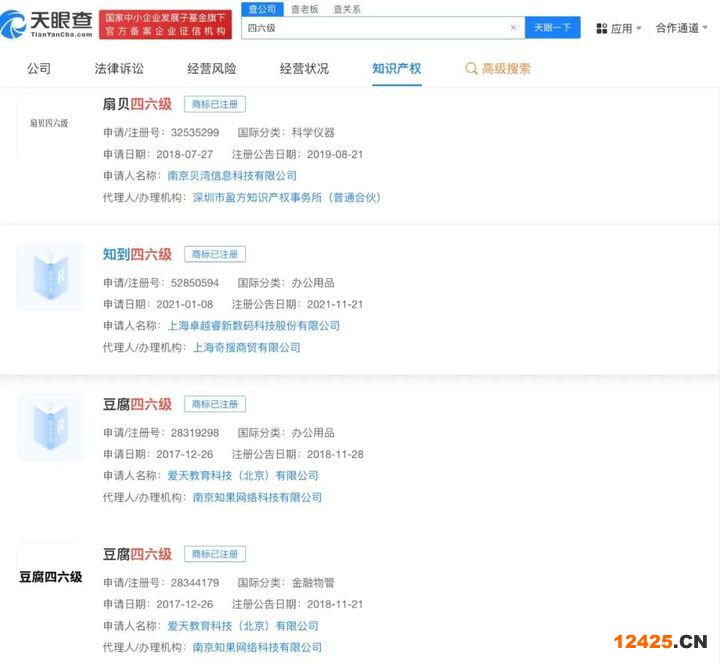Screen dimensions: 720x664
Task: Switch to the 查老板 search tab
Action: point(304,8)
